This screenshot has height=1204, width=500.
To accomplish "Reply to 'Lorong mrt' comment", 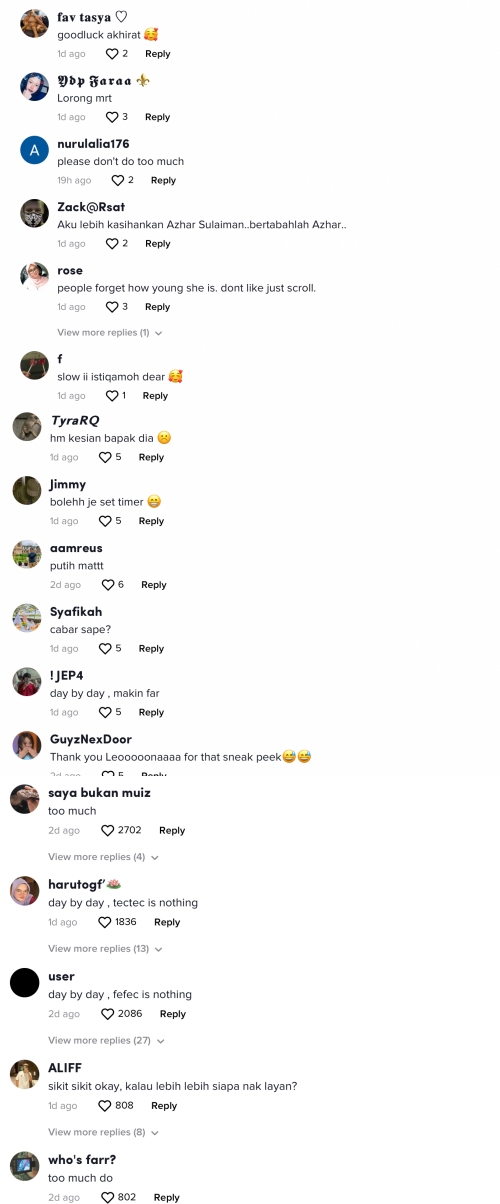I will coord(157,117).
